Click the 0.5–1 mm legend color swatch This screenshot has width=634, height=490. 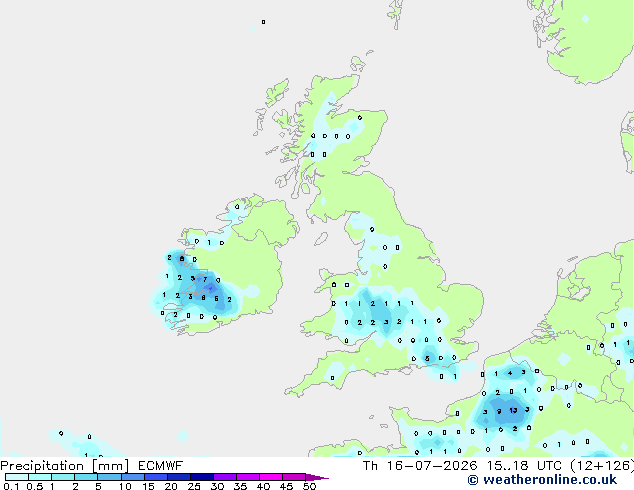(x=40, y=477)
